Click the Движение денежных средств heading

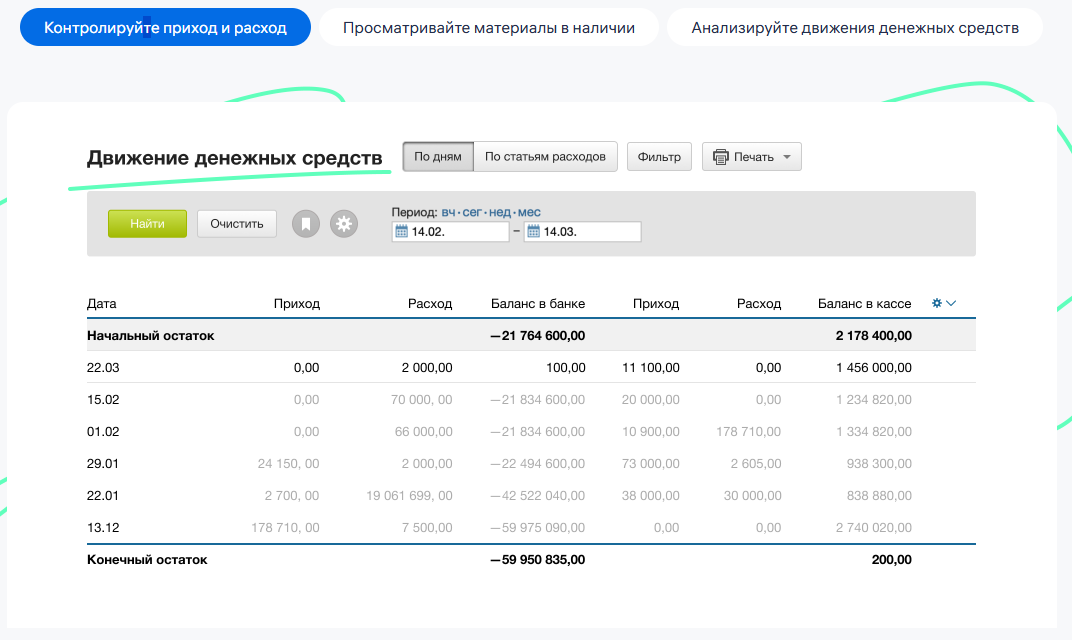coord(234,158)
